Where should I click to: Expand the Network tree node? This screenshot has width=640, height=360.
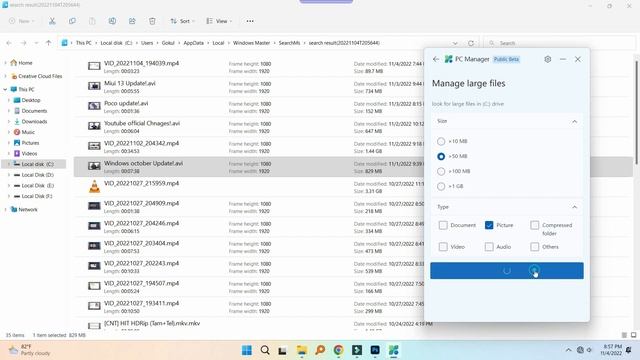[x=5, y=209]
